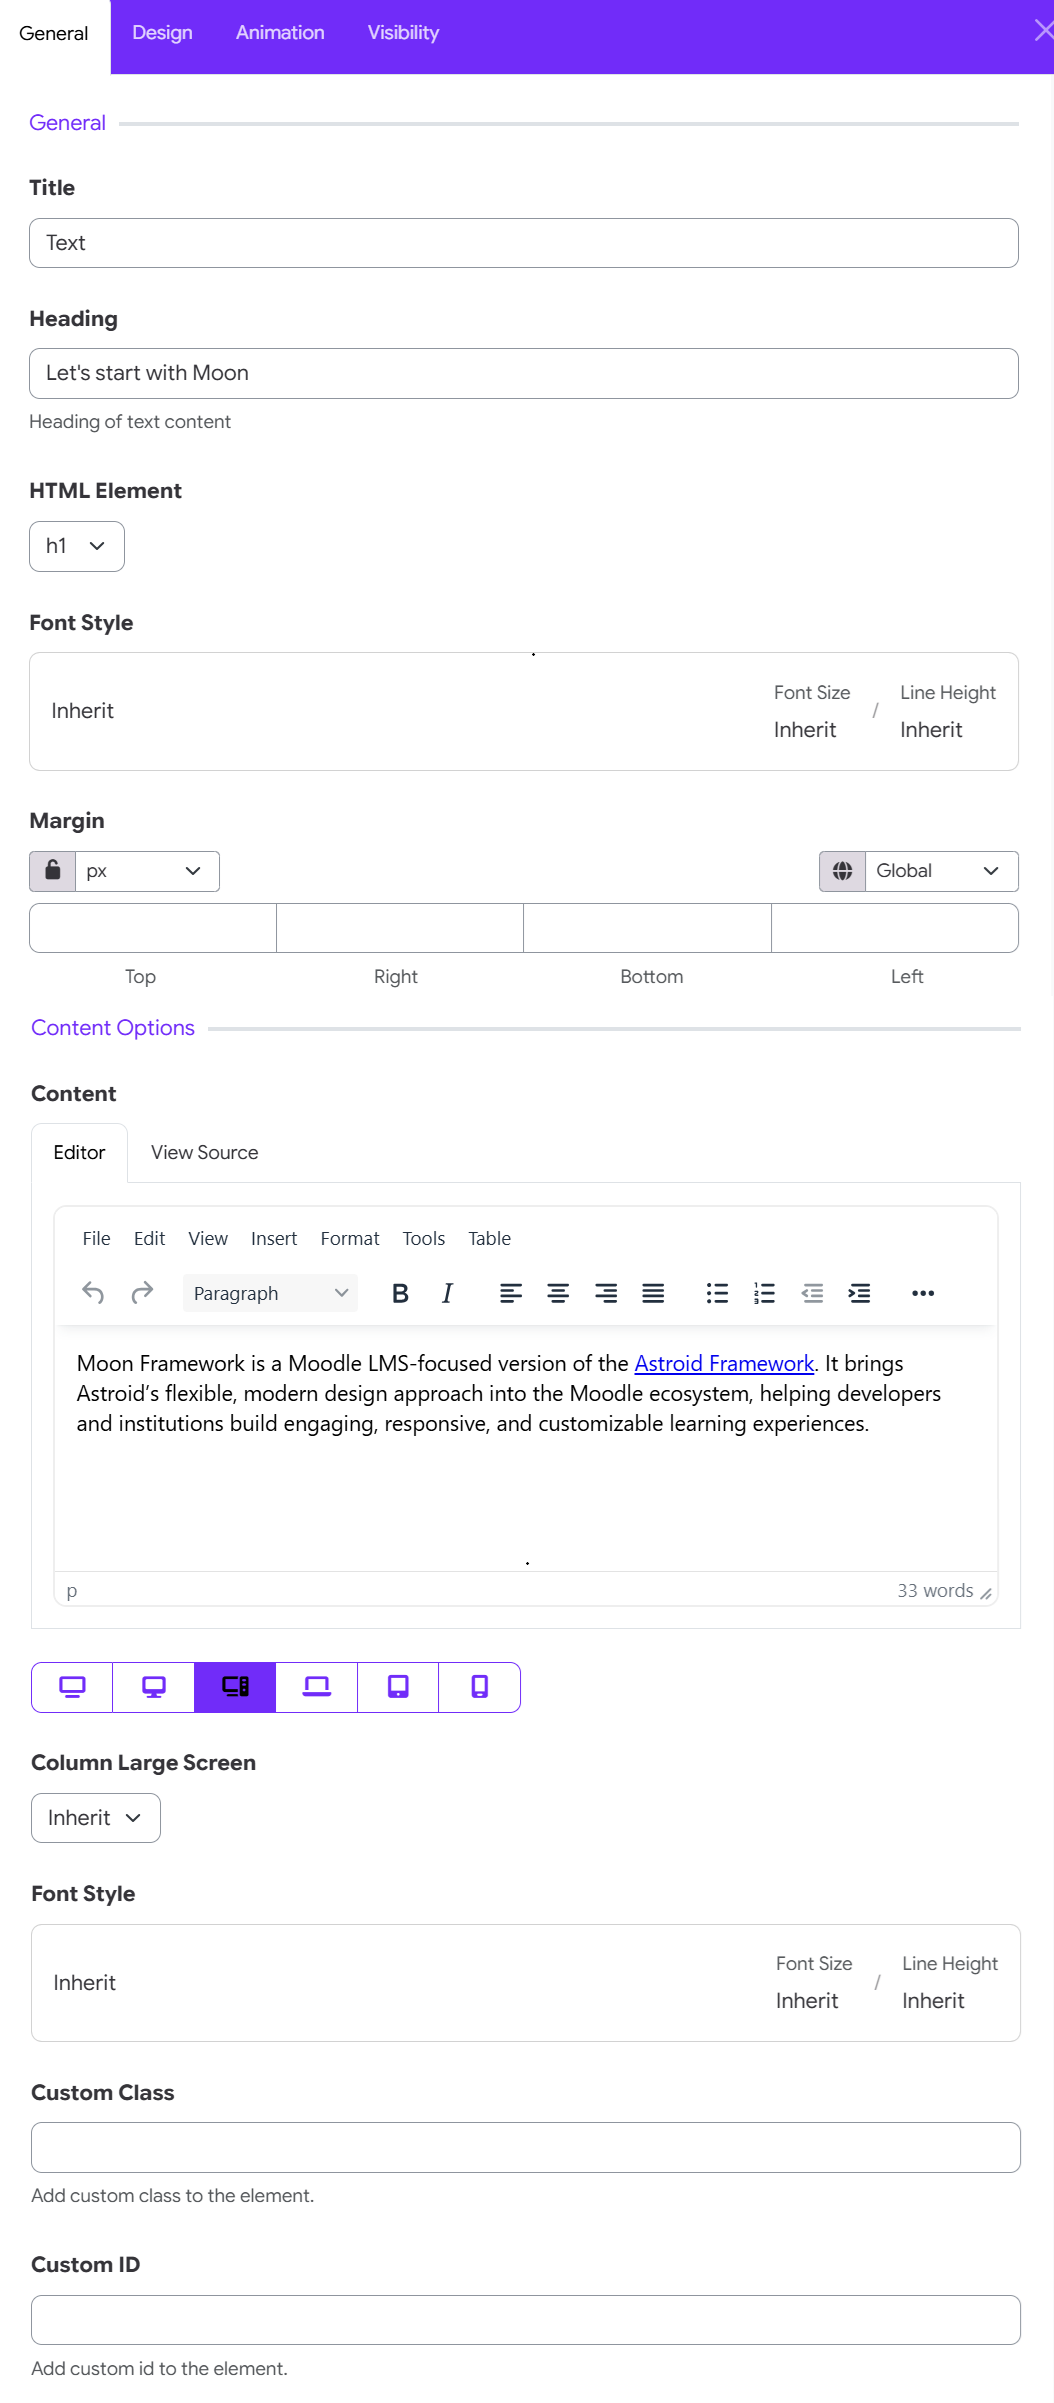Screen dimensions: 1054x2403
Task: Open the Tools menu in the editor
Action: pyautogui.click(x=424, y=1239)
